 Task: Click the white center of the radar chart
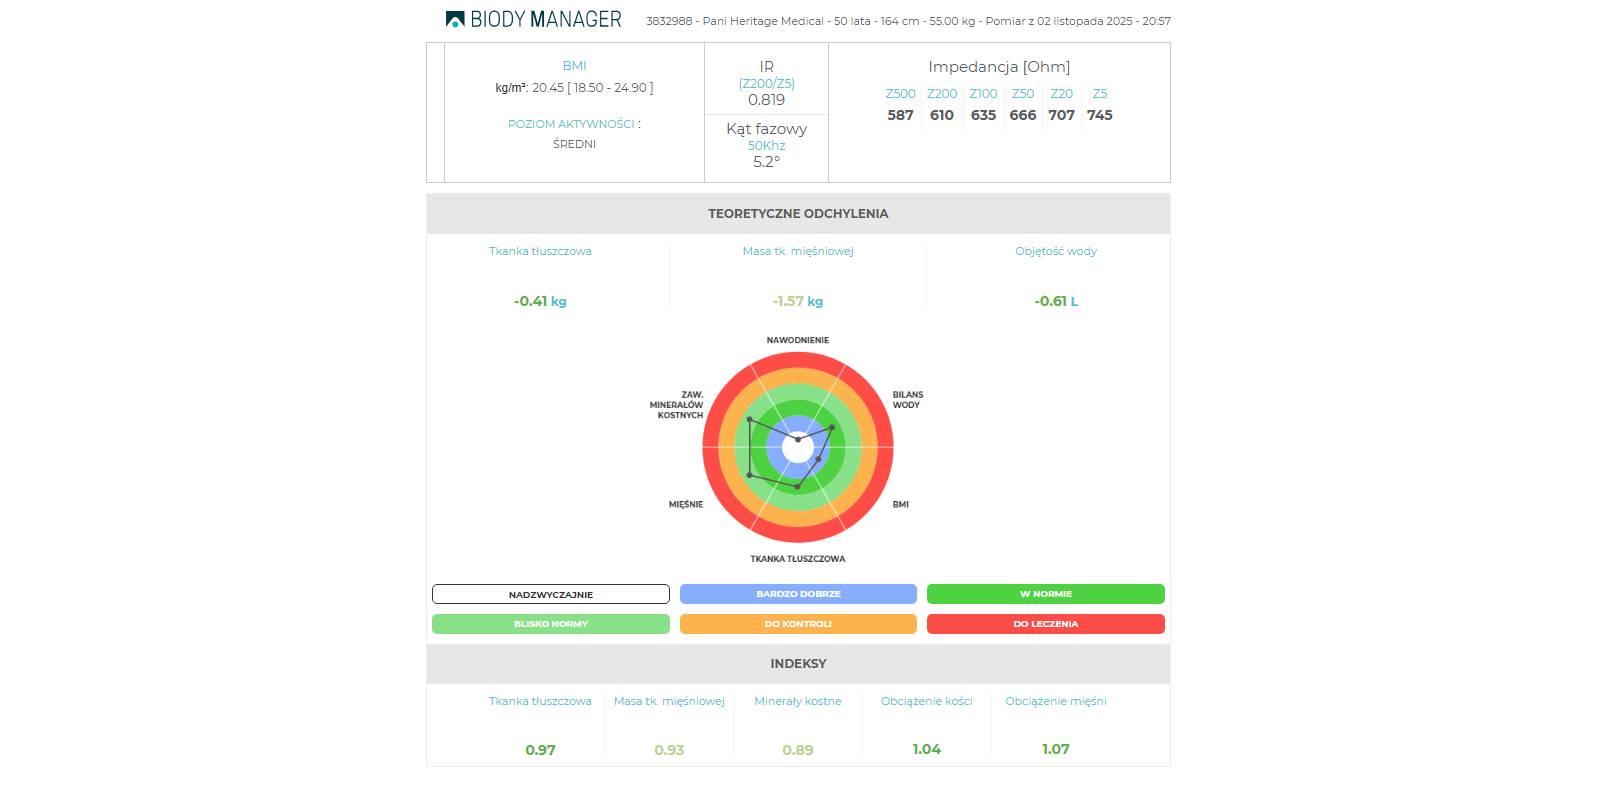pos(798,448)
